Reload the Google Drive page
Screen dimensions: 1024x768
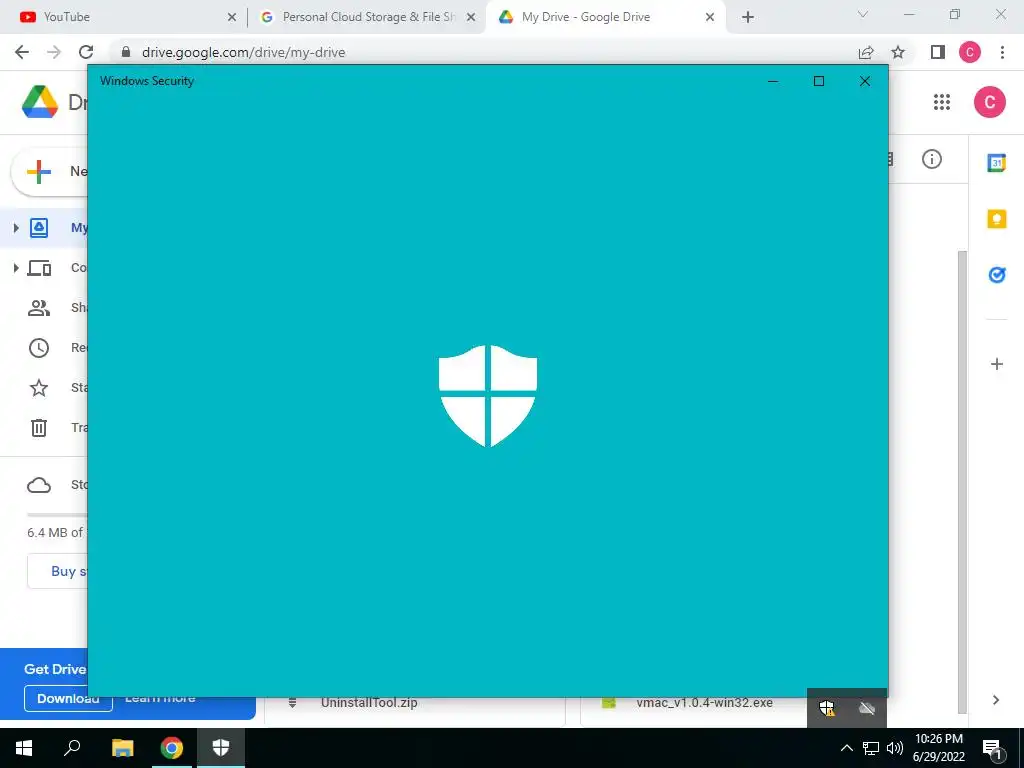[86, 52]
